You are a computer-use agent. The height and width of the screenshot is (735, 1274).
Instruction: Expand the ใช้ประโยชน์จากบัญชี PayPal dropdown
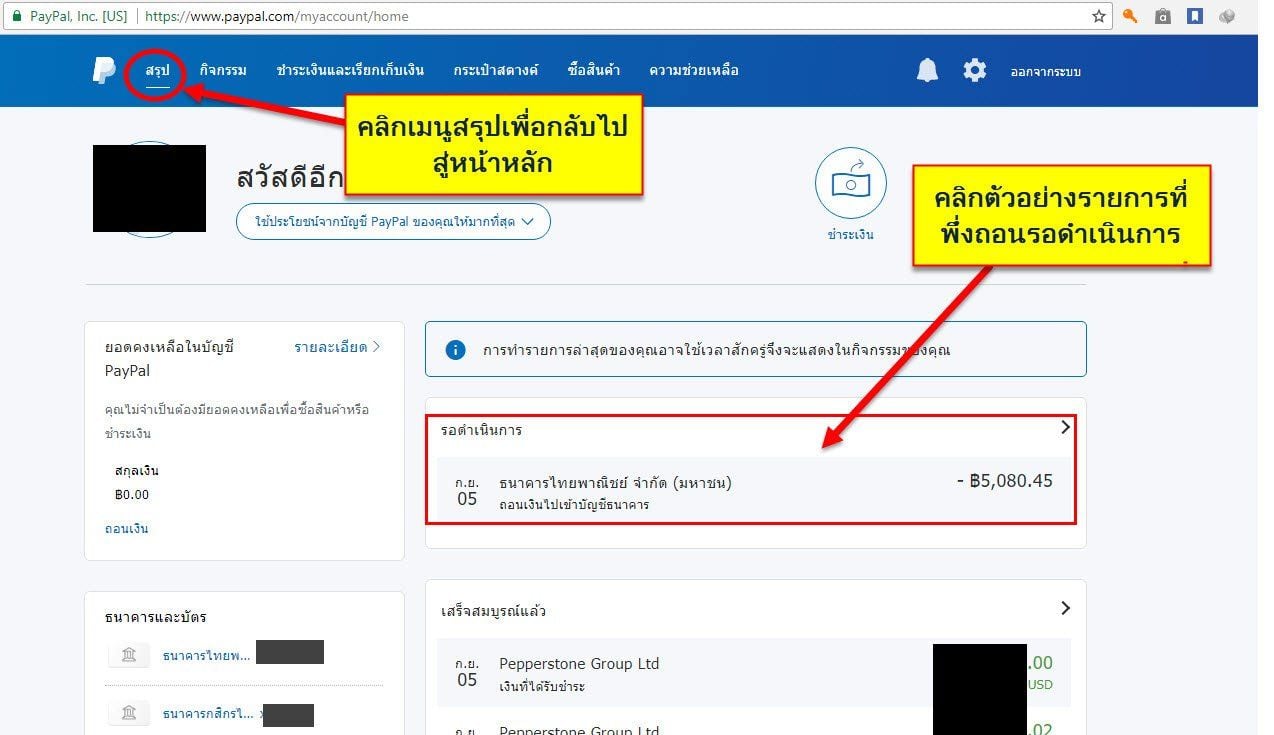(393, 221)
